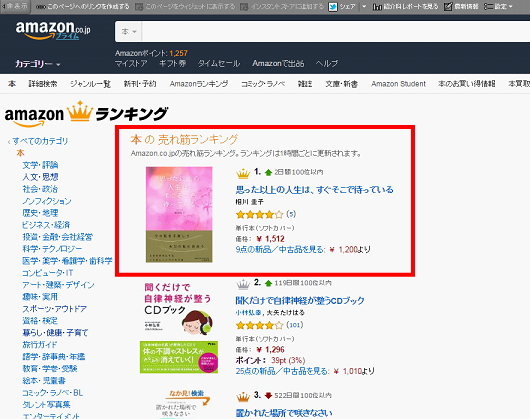The image size is (530, 419).
Task: Select 暮らし・健康・子育て category
Action: (55, 333)
